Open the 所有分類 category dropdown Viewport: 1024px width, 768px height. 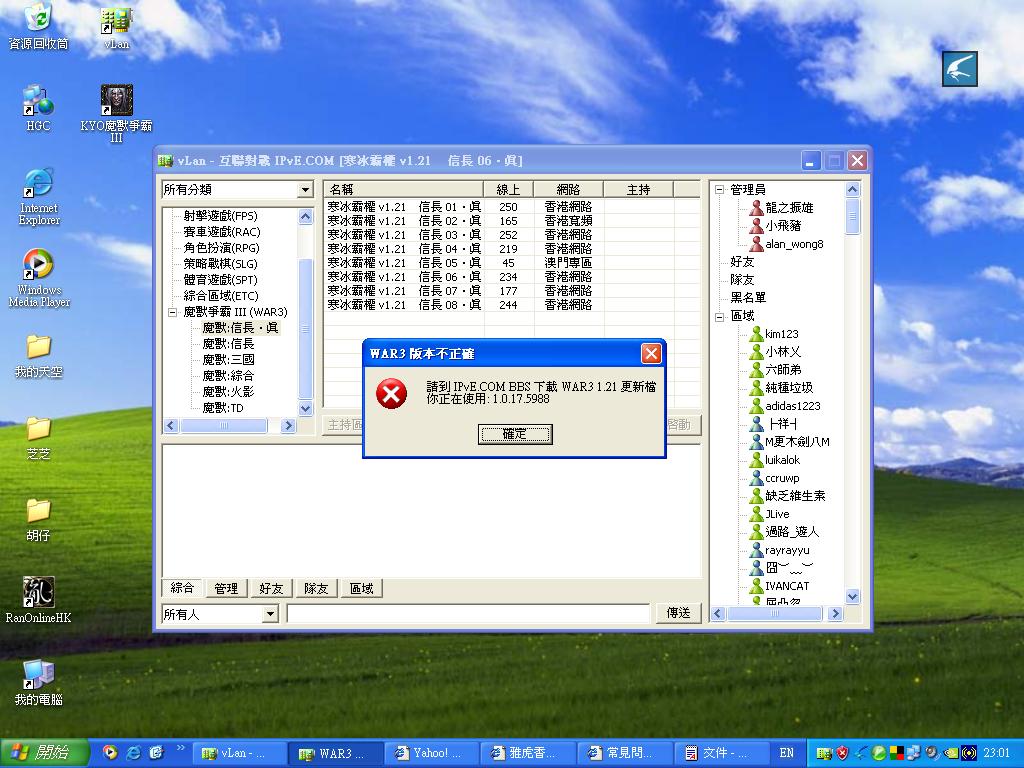click(x=305, y=190)
